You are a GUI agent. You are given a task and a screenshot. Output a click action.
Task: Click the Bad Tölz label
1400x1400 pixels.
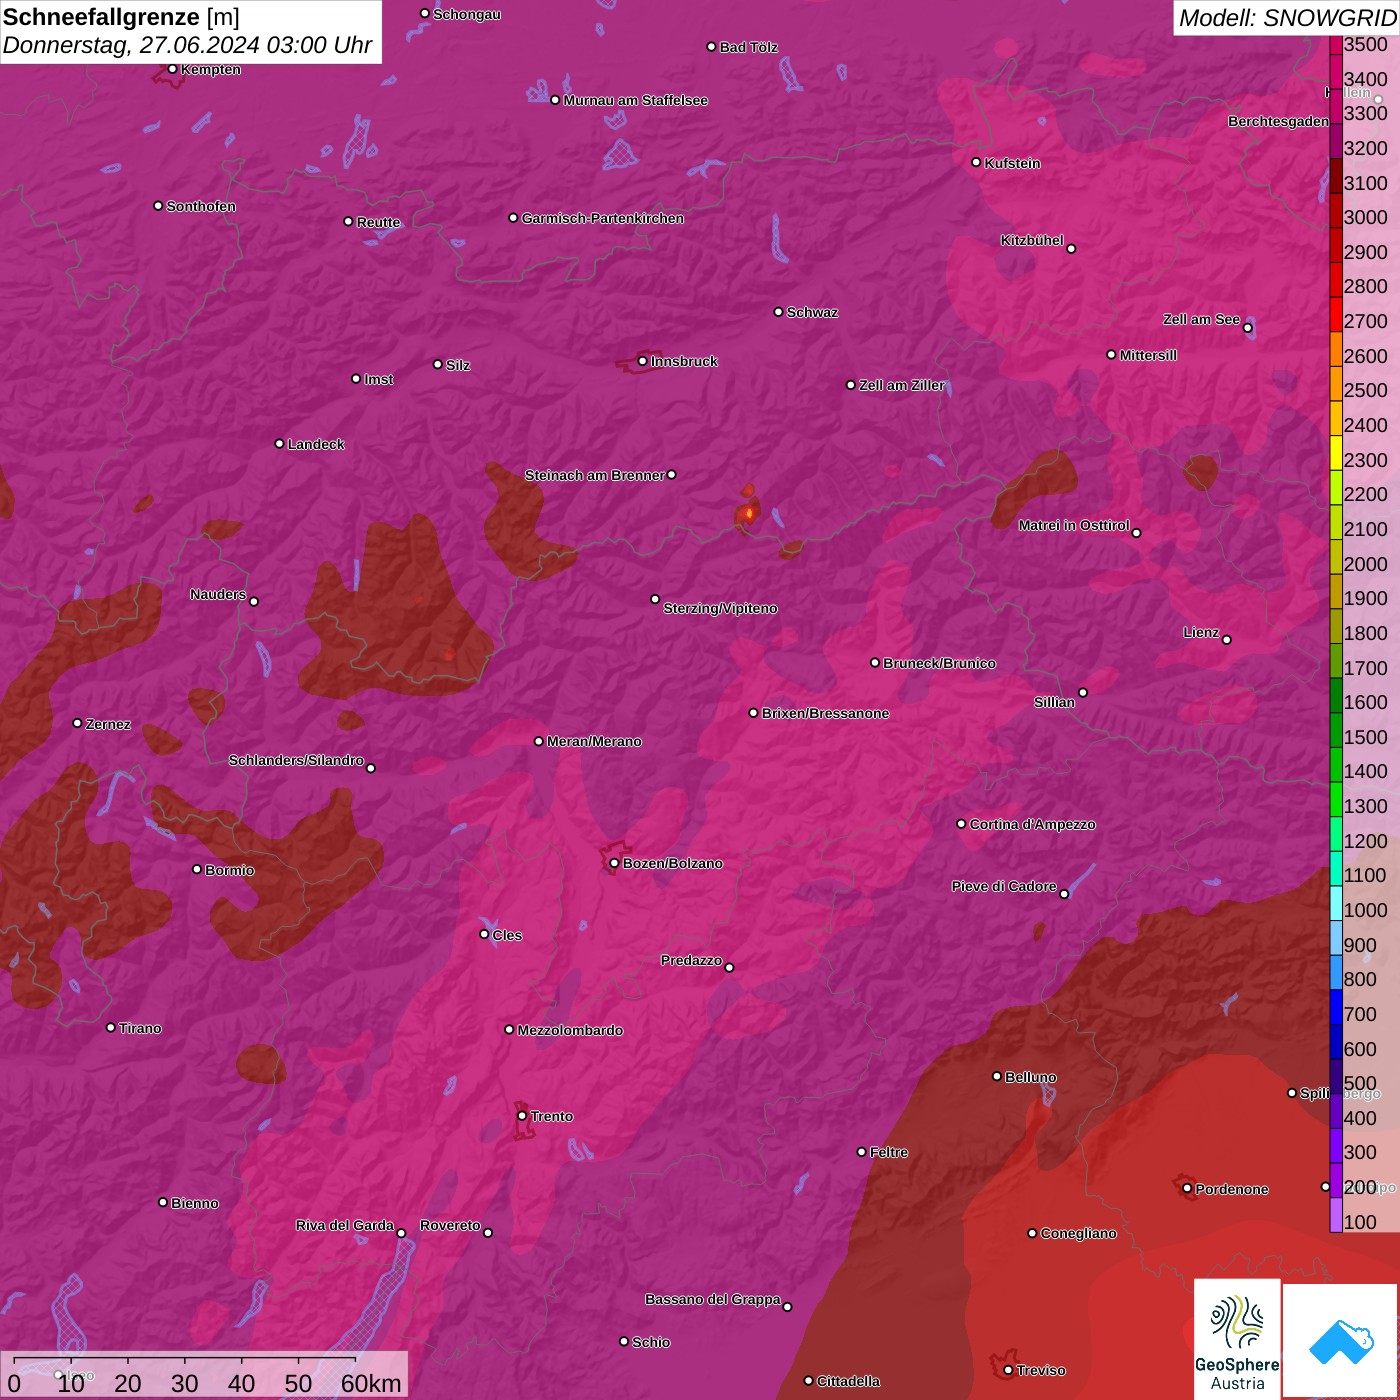[748, 47]
